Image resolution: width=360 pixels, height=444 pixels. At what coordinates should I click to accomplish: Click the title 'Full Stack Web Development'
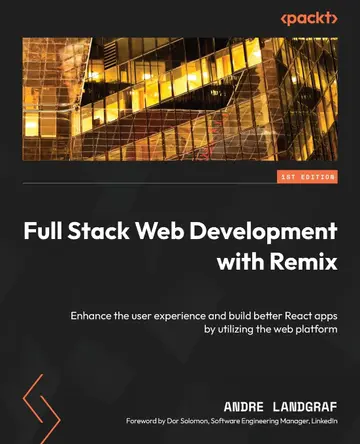click(180, 232)
